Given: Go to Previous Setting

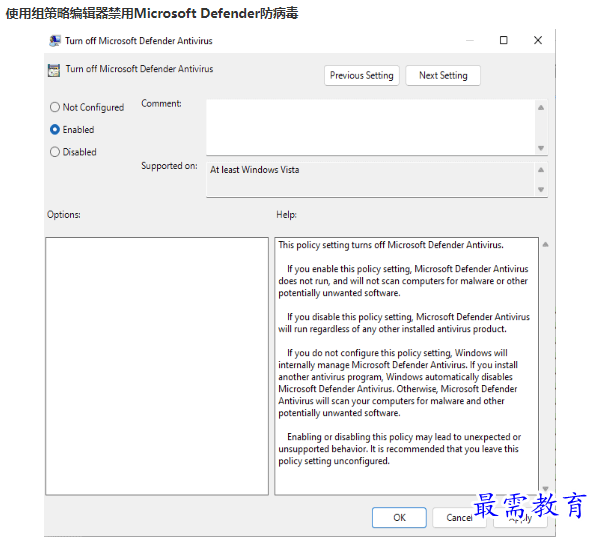Looking at the screenshot, I should (x=362, y=76).
